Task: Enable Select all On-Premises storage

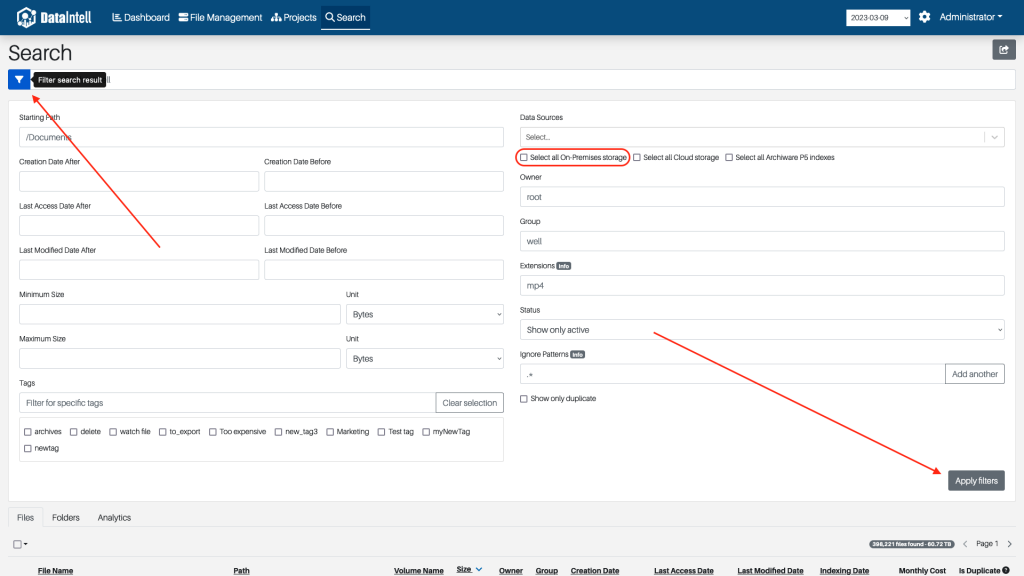Action: [x=524, y=157]
